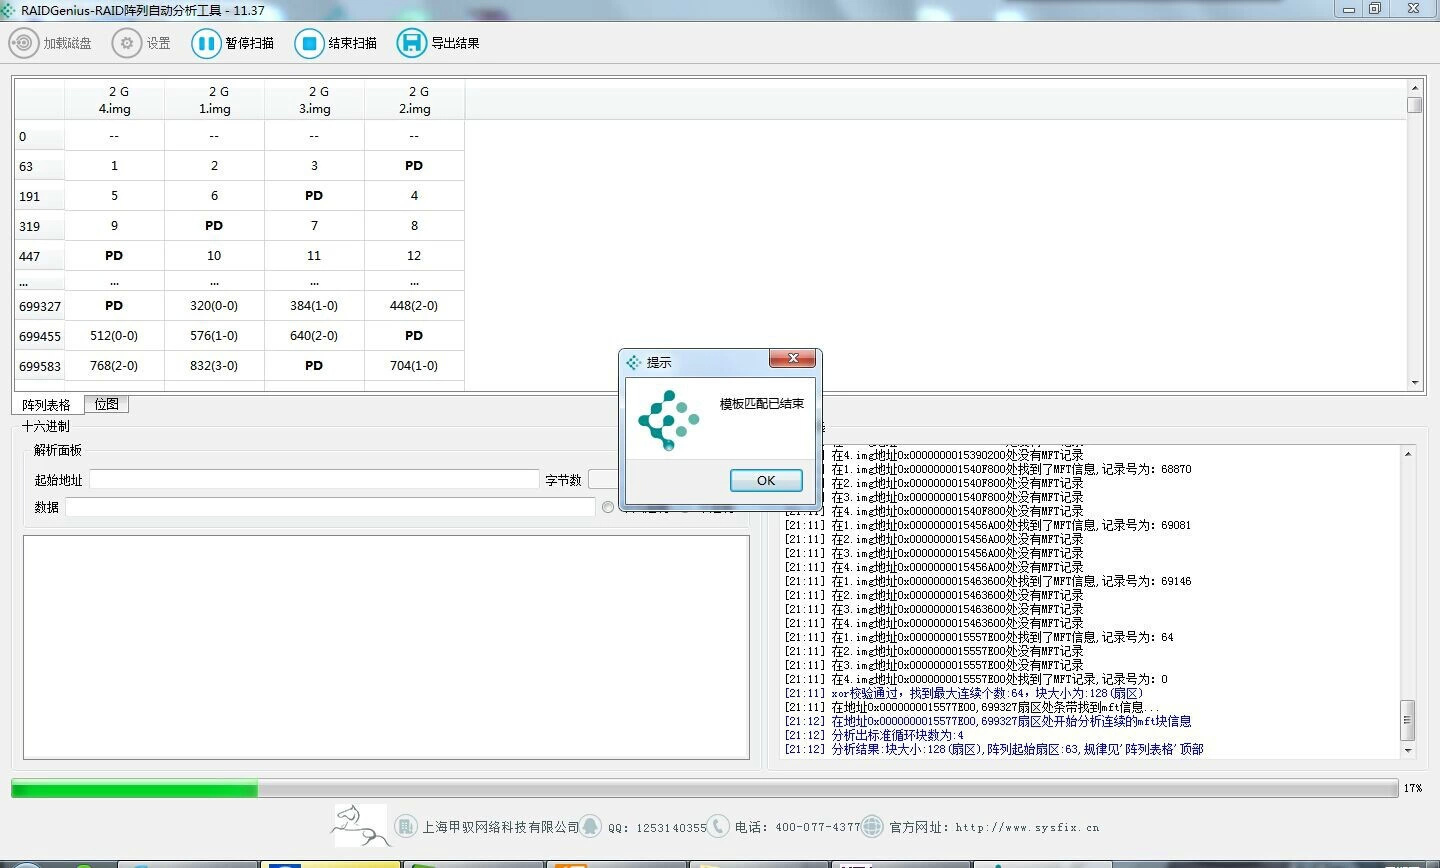
Task: Switch to the 位图 tab
Action: 106,404
